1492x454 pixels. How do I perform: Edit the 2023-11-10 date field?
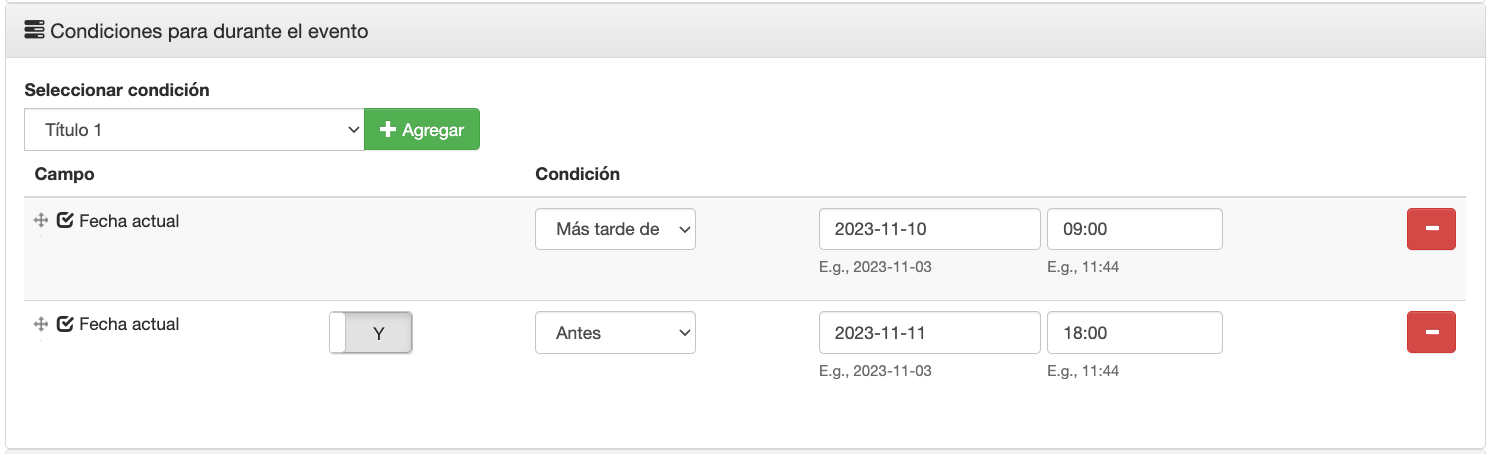(x=930, y=229)
